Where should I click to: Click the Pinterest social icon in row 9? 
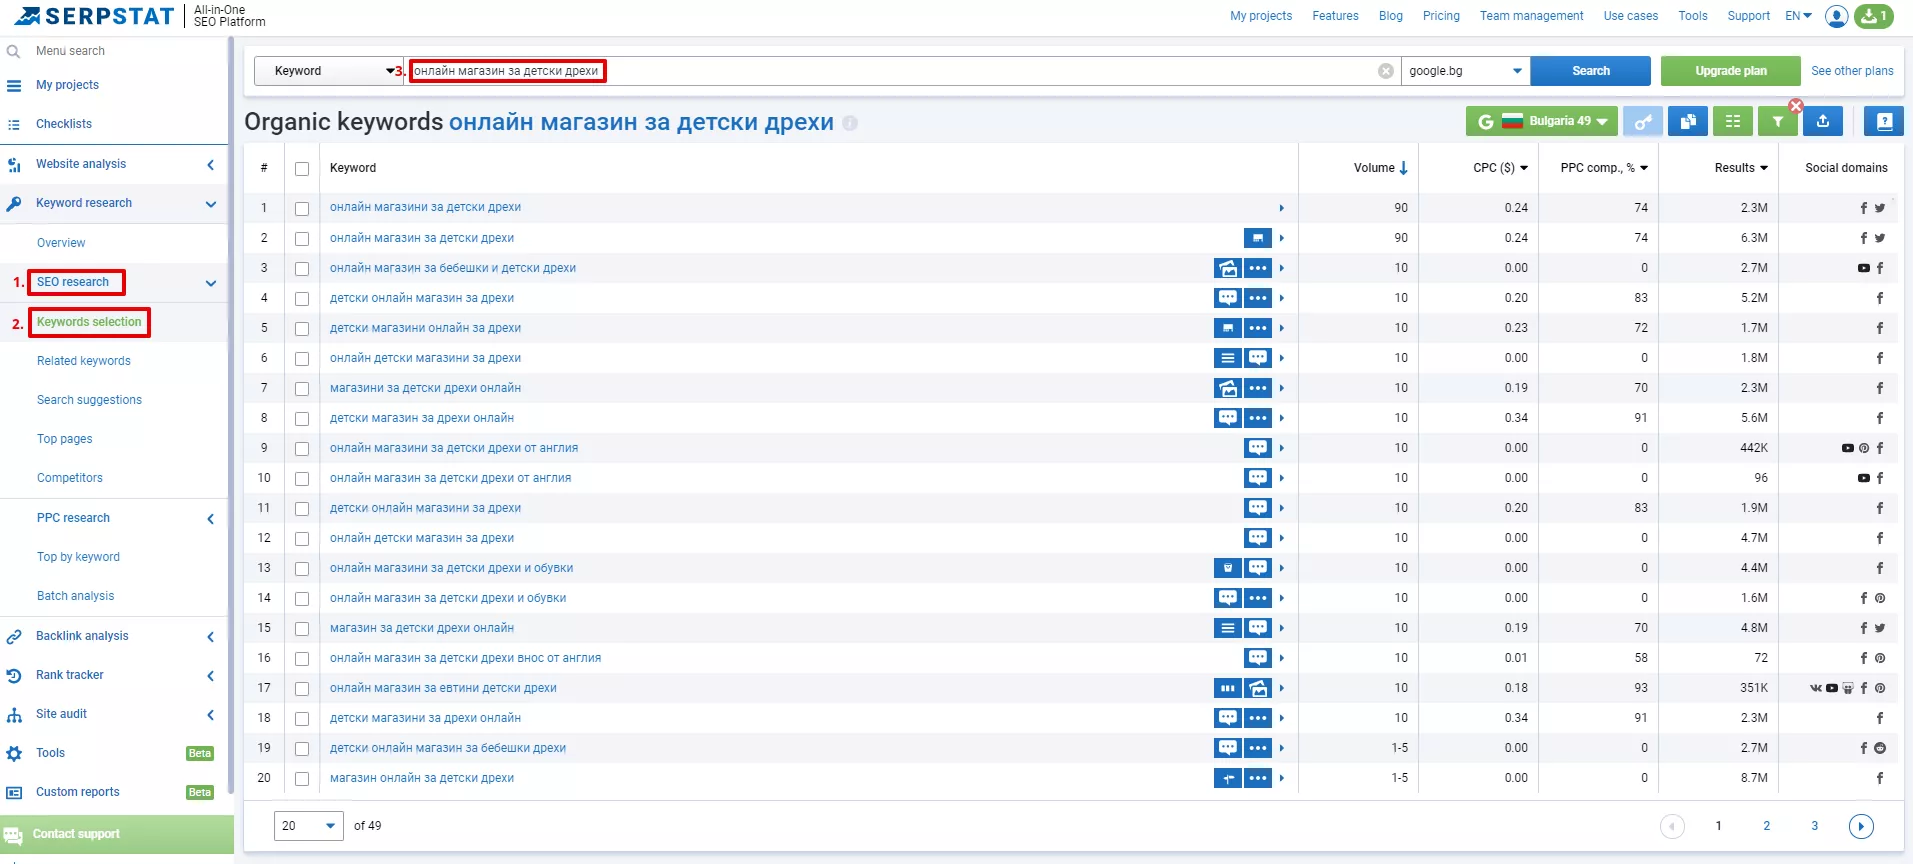(x=1864, y=448)
